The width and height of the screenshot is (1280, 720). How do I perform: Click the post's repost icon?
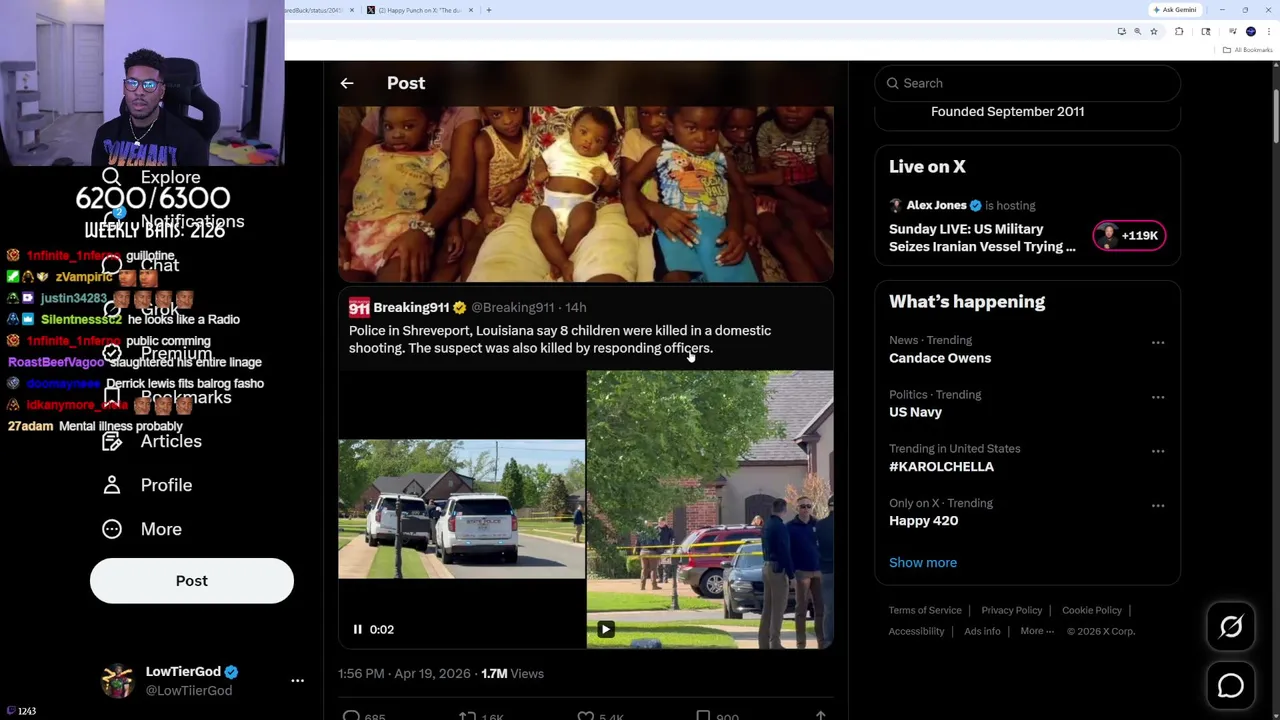(x=467, y=716)
